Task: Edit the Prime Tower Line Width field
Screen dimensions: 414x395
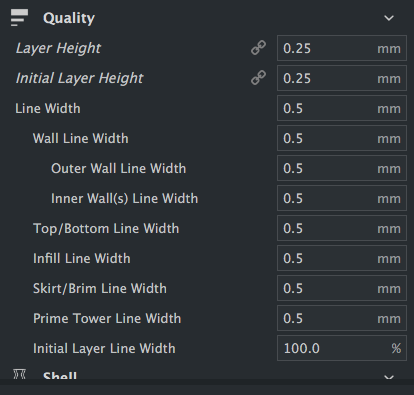Action: [342, 318]
